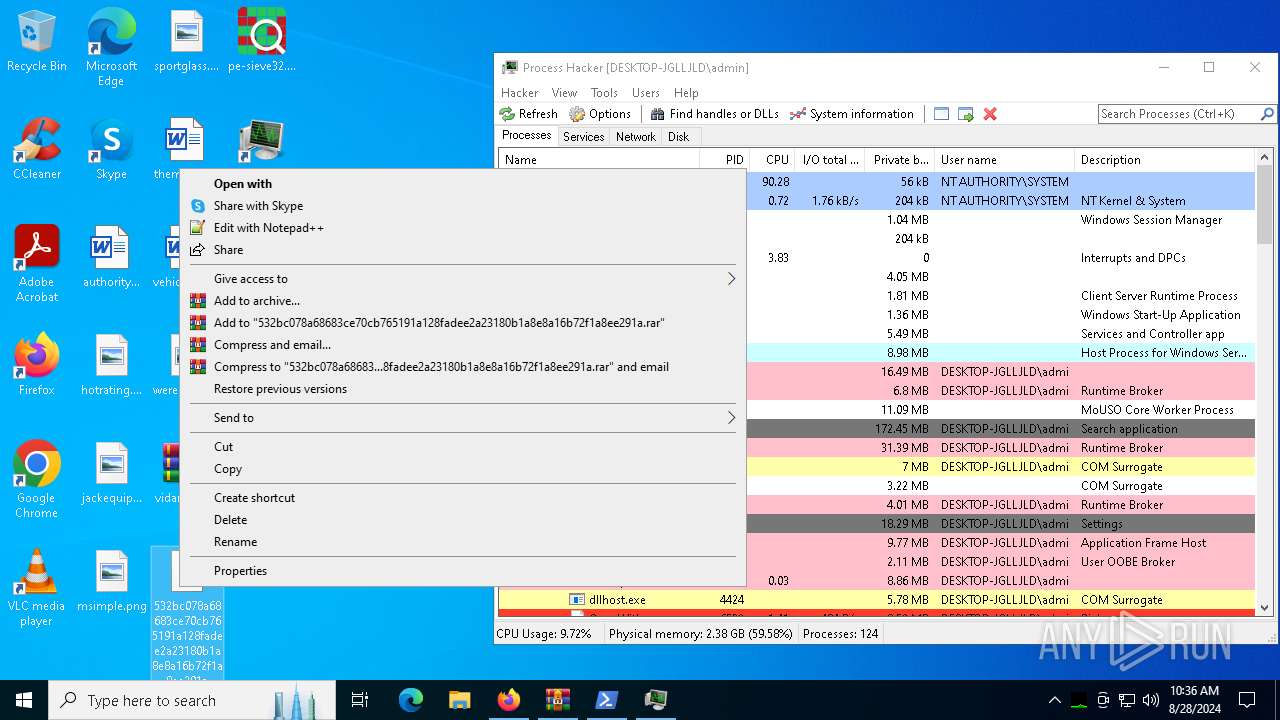
Task: Click the find window icon in Process Hacker toolbar
Action: (x=941, y=114)
